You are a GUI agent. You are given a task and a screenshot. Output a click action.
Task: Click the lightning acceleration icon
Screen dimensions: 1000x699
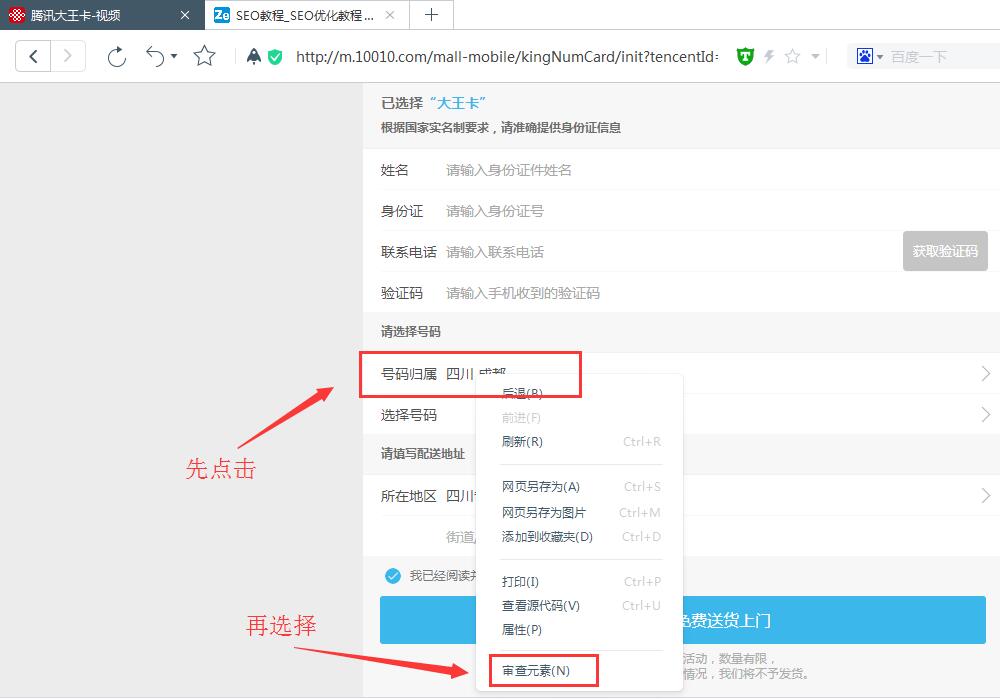tap(767, 56)
